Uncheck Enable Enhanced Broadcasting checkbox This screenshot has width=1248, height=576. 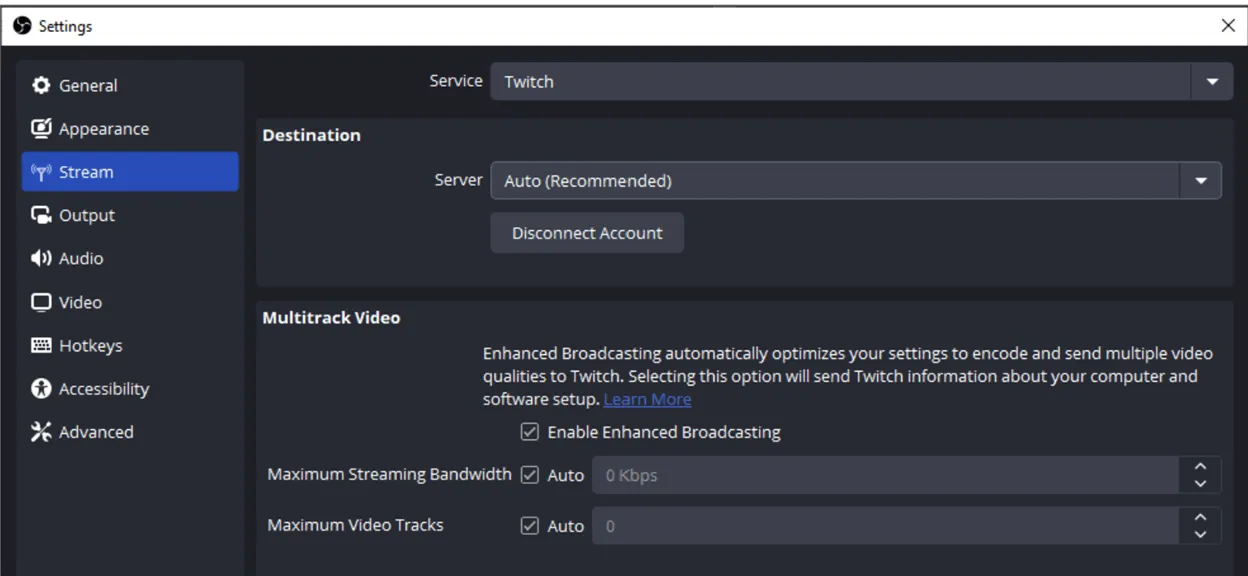pos(530,433)
